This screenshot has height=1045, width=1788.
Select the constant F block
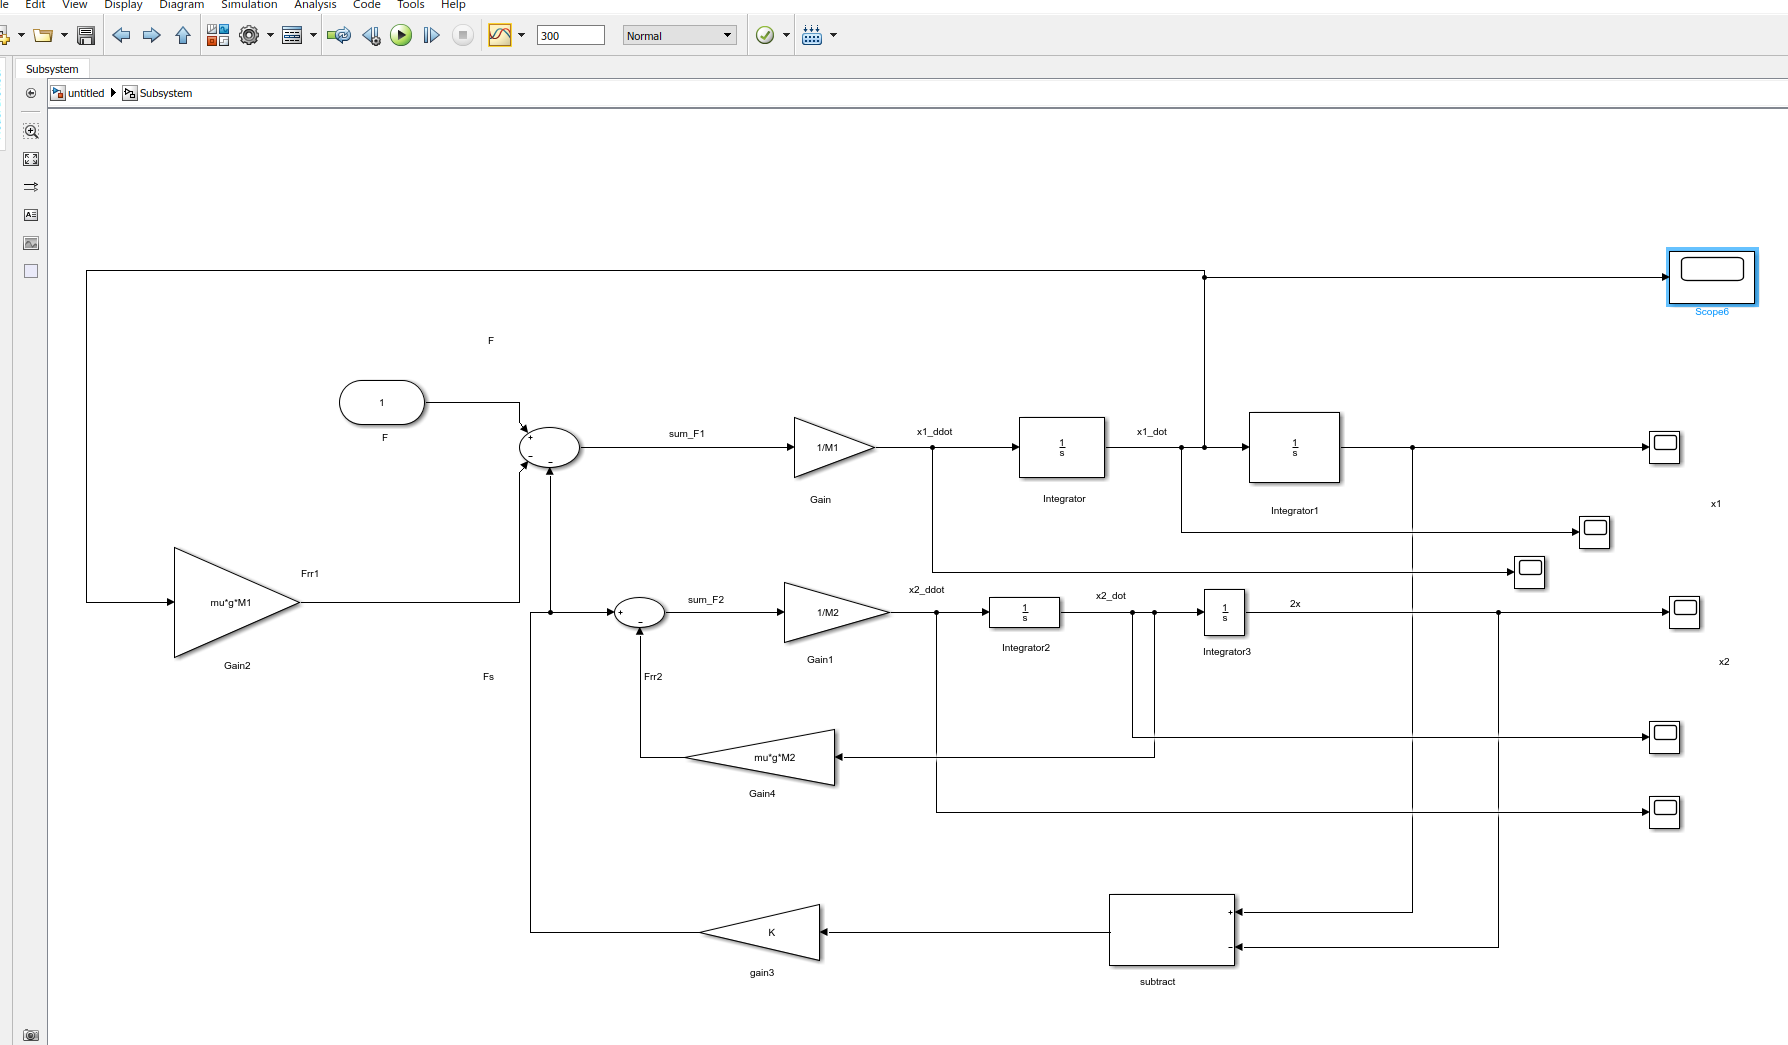(x=382, y=403)
